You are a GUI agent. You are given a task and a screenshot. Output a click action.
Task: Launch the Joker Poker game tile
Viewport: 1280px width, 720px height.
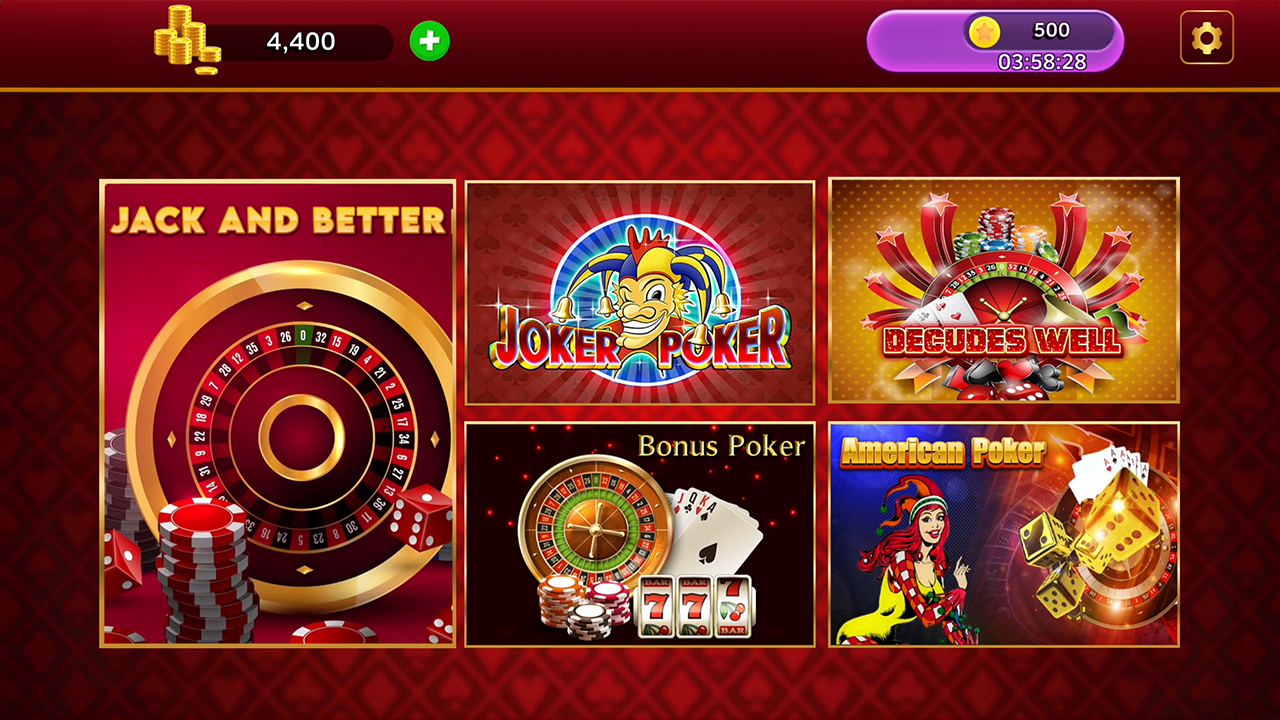pyautogui.click(x=640, y=293)
